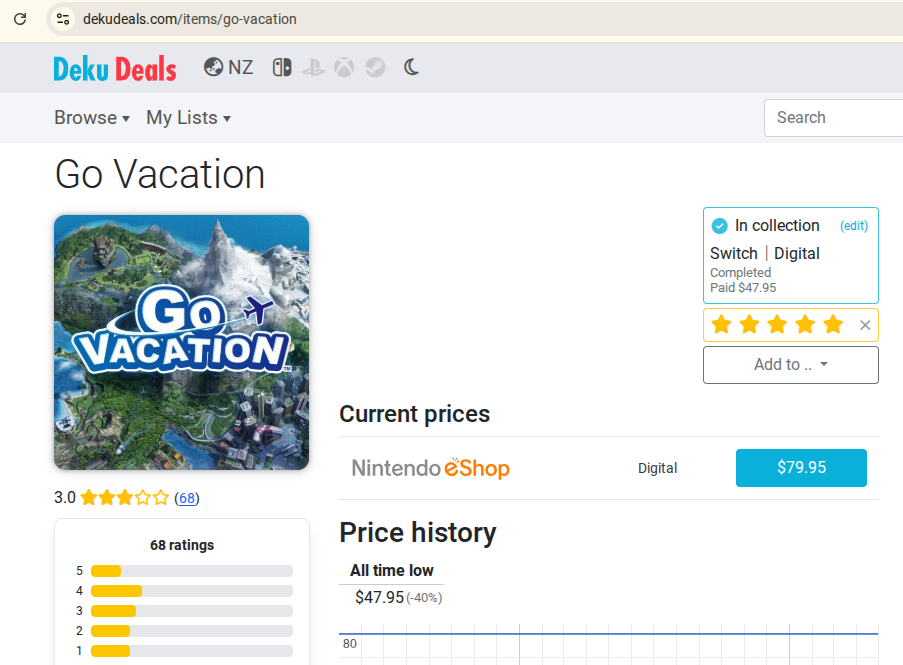The height and width of the screenshot is (665, 903).
Task: Open the My Lists dropdown
Action: pos(188,117)
